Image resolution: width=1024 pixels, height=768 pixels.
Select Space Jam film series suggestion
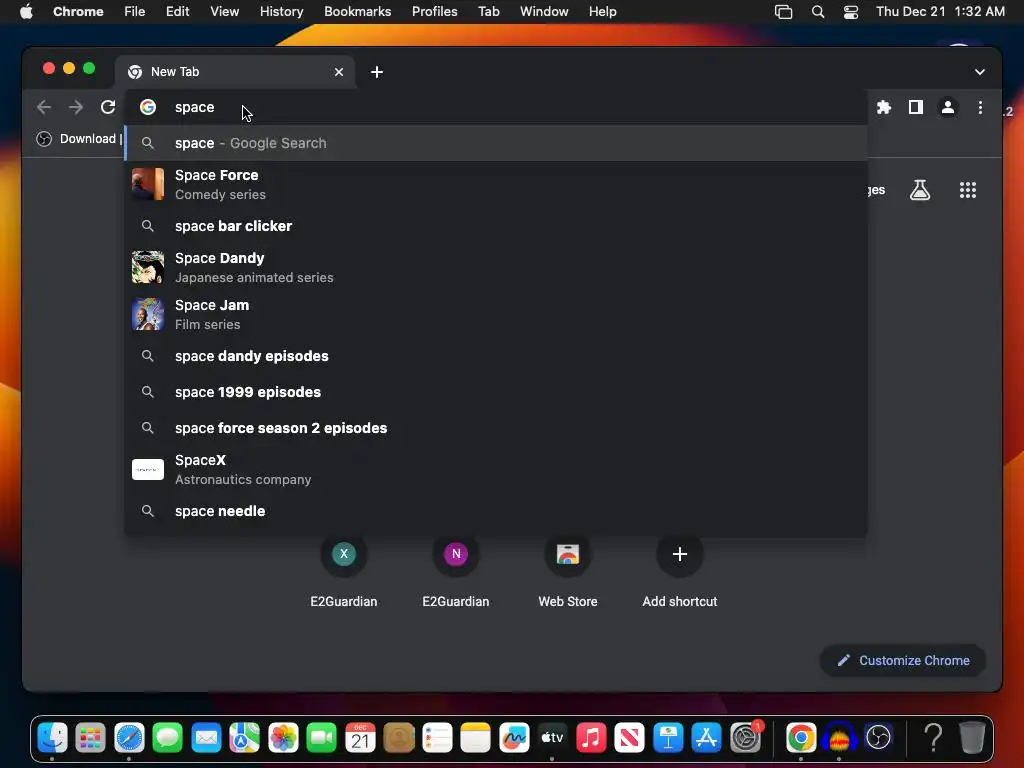pos(496,314)
